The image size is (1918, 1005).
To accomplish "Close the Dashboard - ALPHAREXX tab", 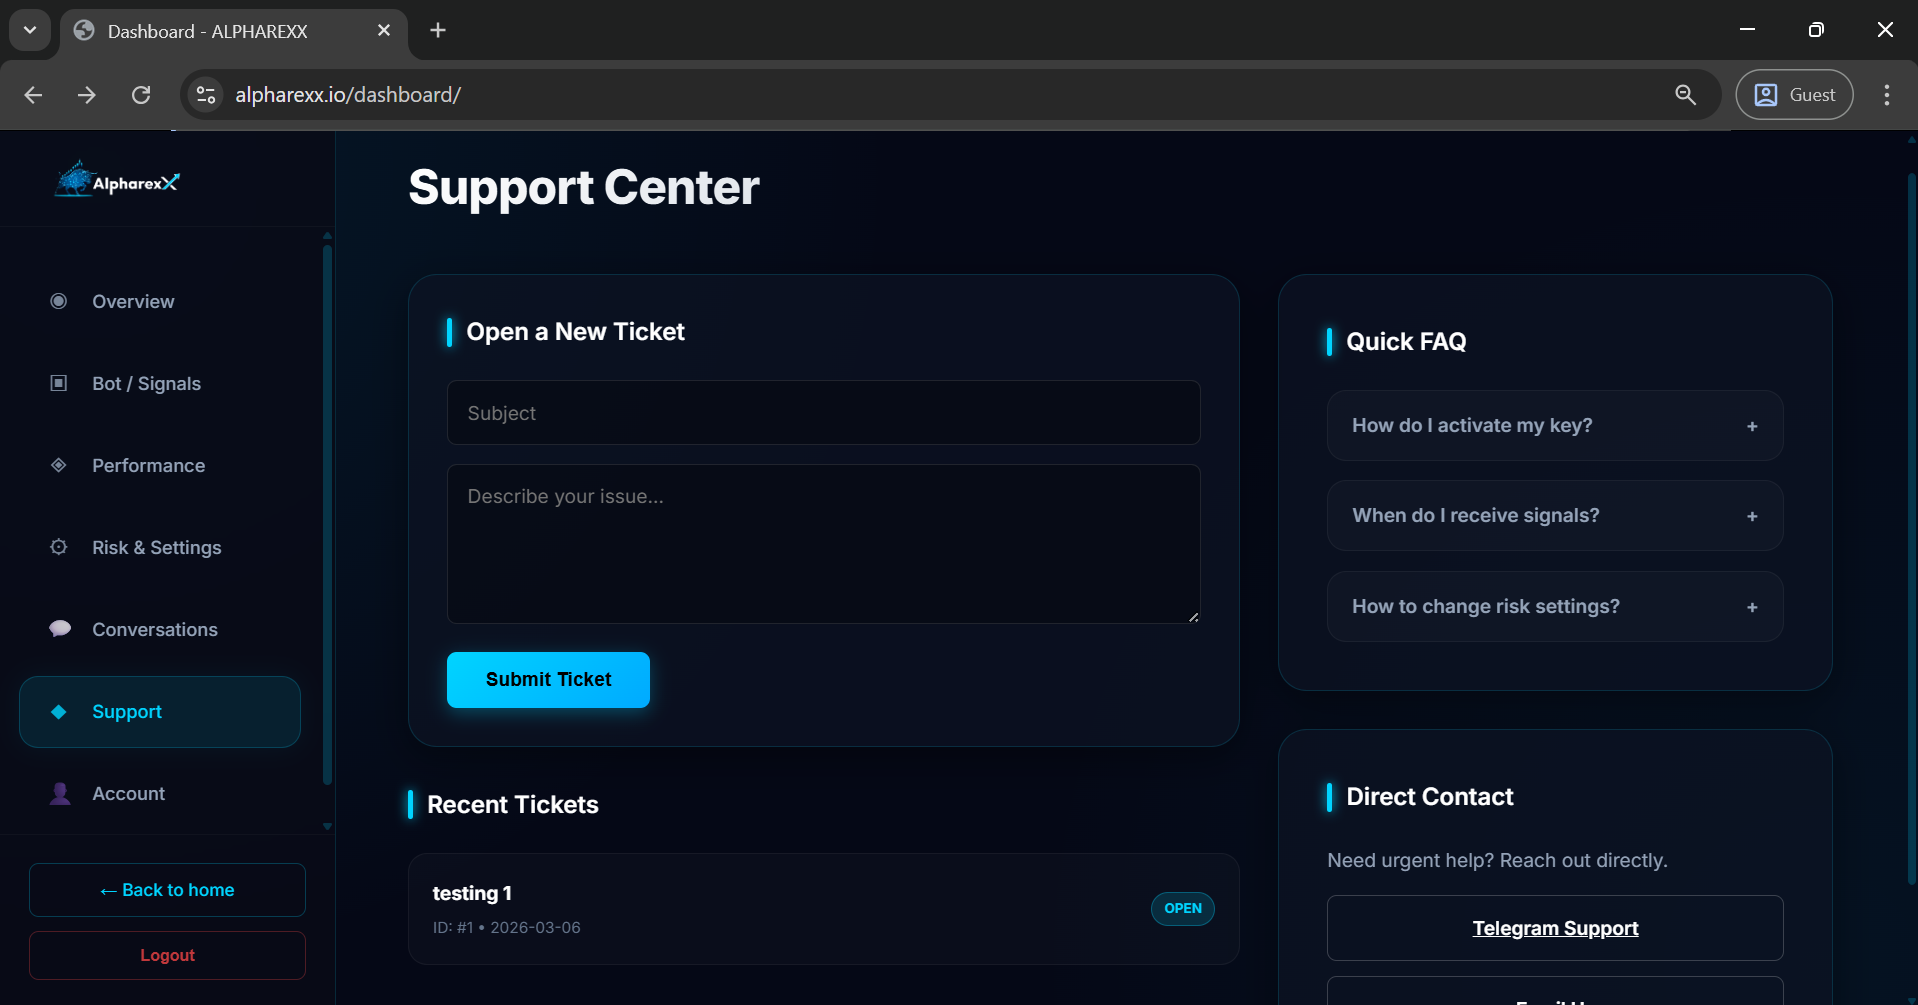I will (x=384, y=31).
